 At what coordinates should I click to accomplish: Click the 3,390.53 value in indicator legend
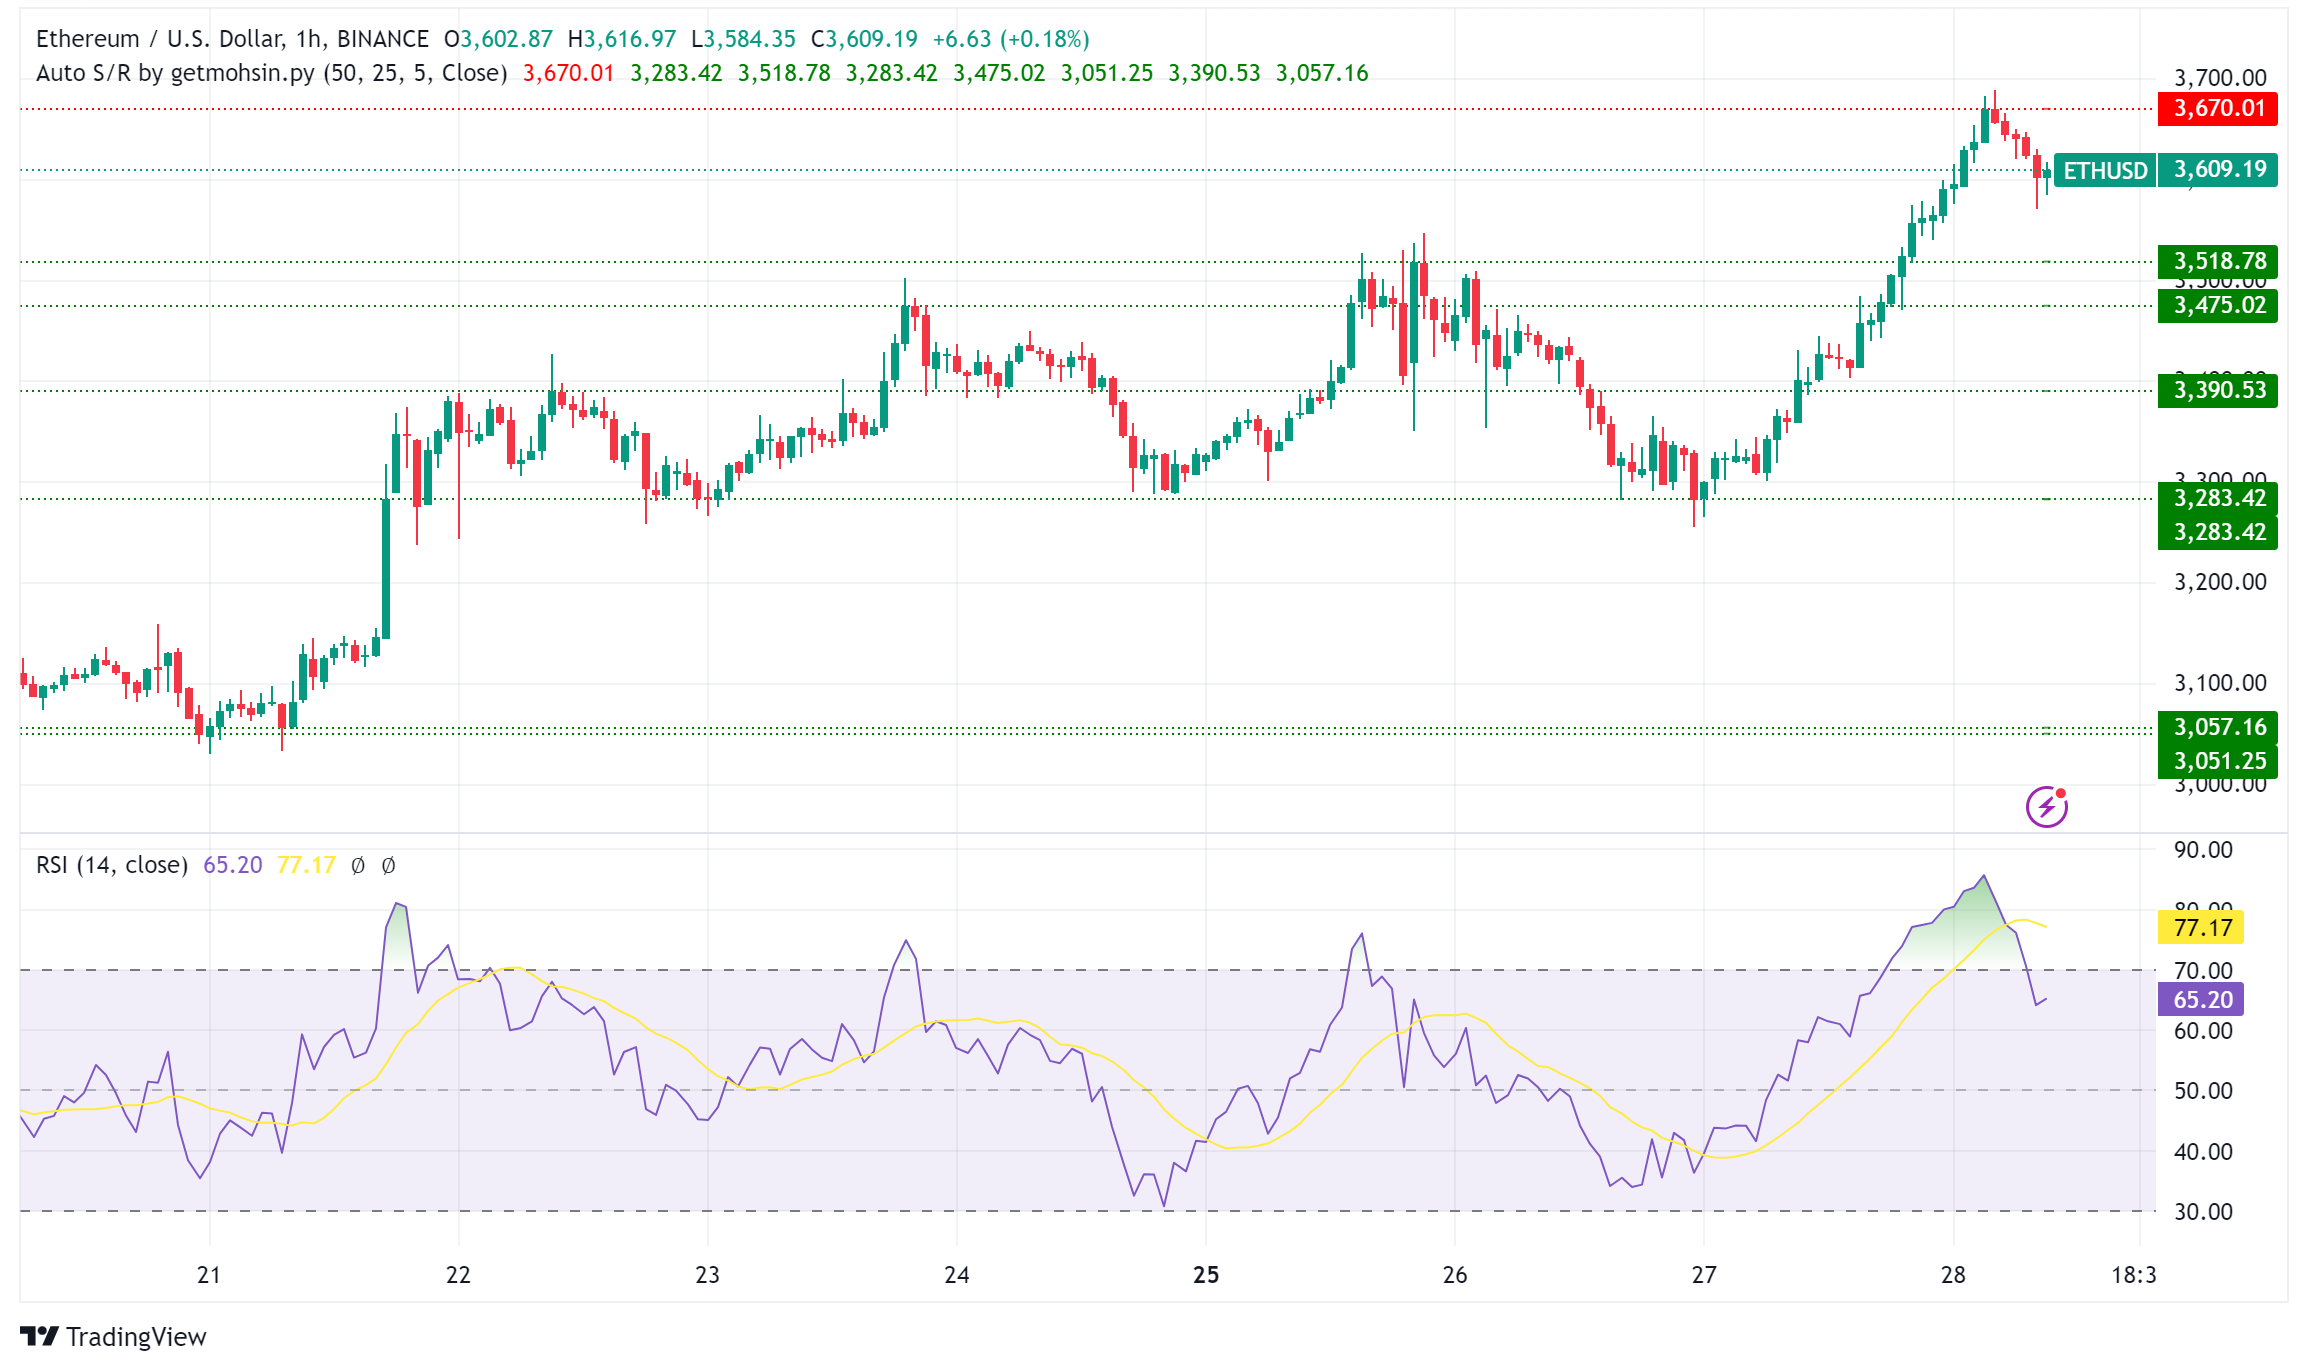(x=1214, y=73)
